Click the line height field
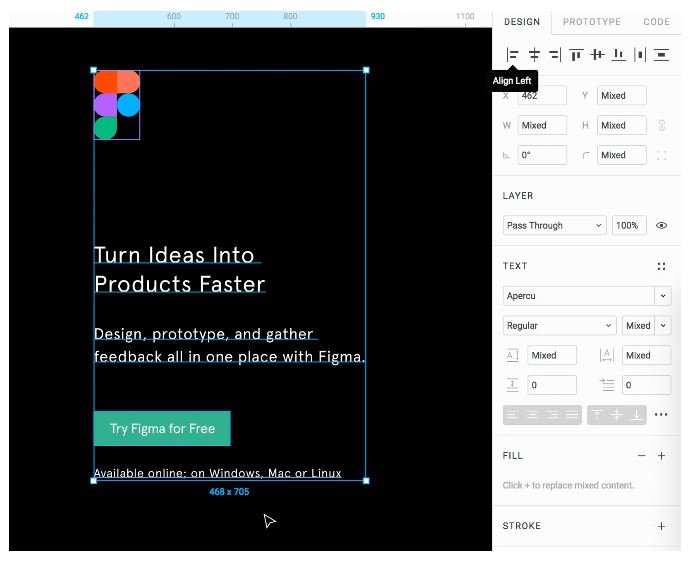 552,355
